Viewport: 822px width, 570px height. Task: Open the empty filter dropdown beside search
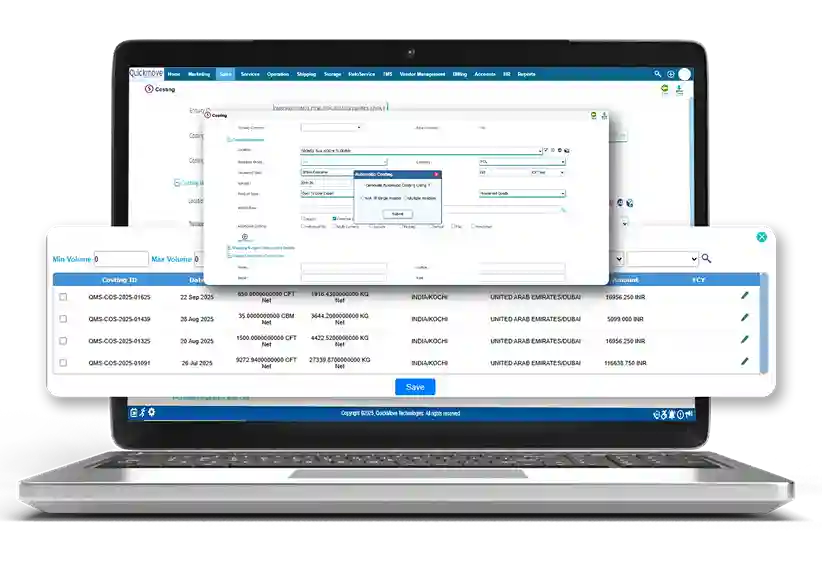[663, 259]
